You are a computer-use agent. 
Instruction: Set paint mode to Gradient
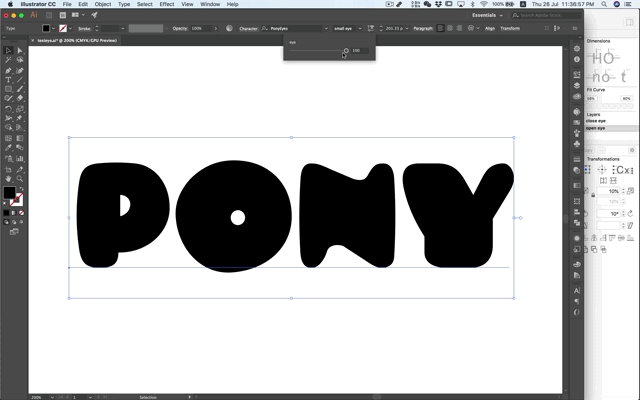(x=13, y=213)
